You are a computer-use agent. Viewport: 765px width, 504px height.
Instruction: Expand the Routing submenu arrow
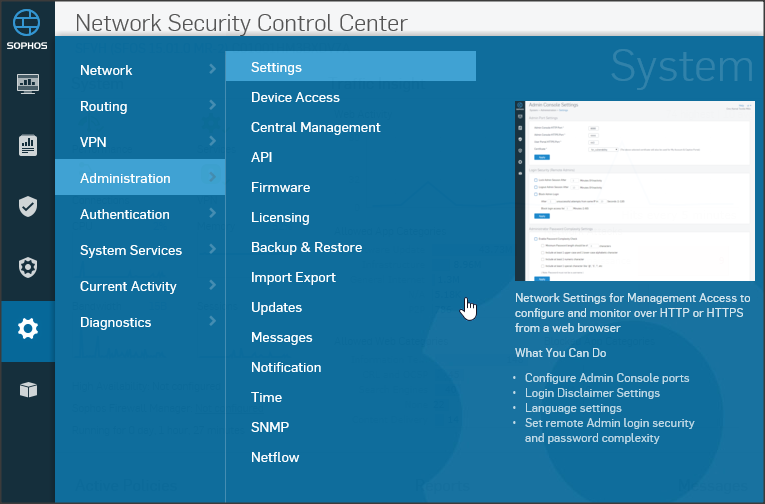pos(212,105)
